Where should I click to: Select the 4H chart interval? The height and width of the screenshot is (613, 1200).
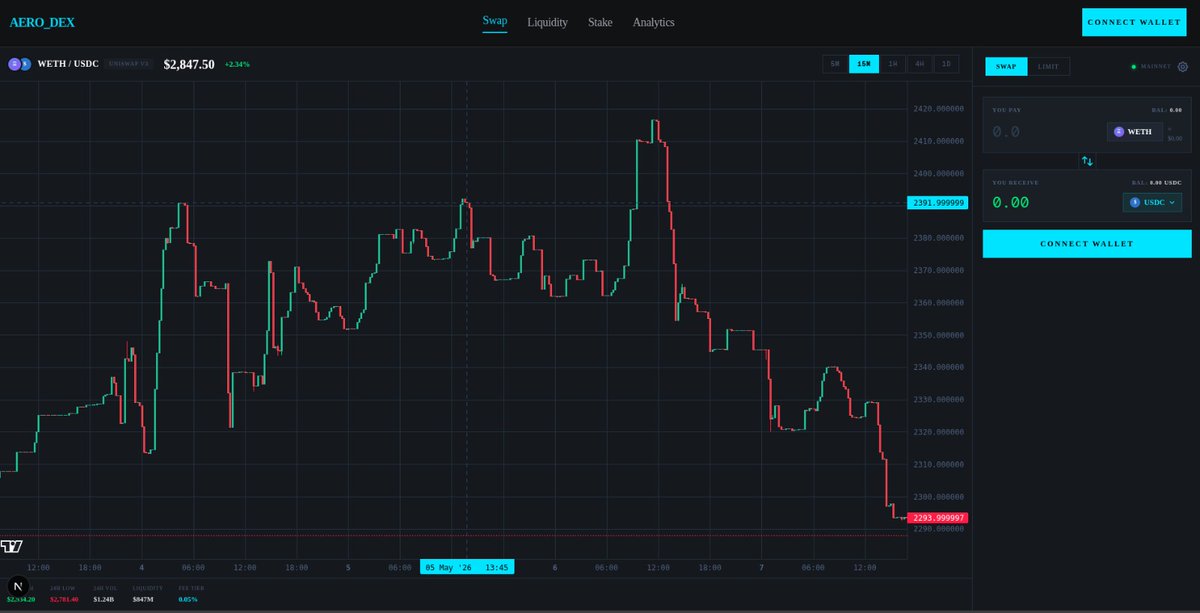(920, 64)
